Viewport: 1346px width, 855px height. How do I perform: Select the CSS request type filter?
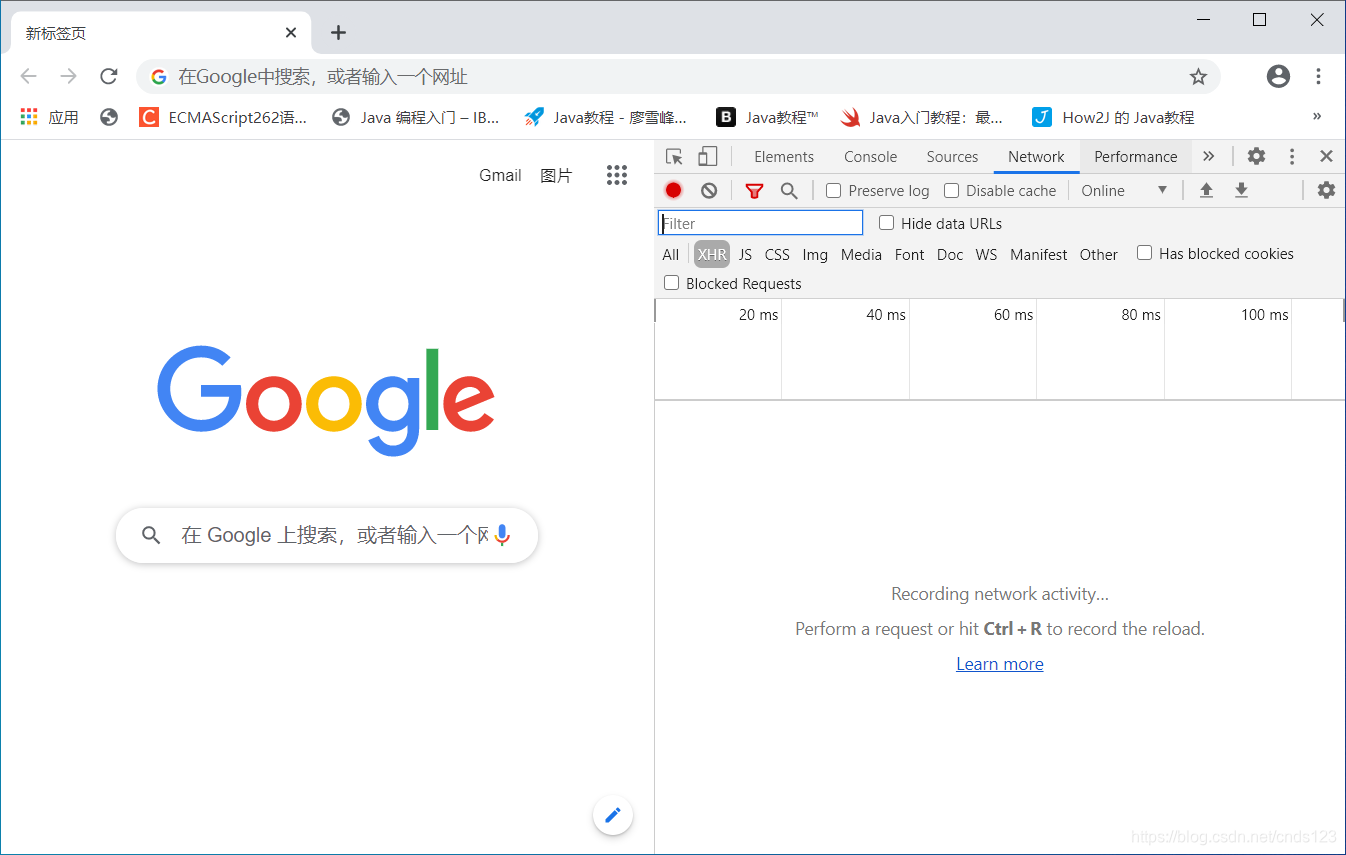point(777,254)
